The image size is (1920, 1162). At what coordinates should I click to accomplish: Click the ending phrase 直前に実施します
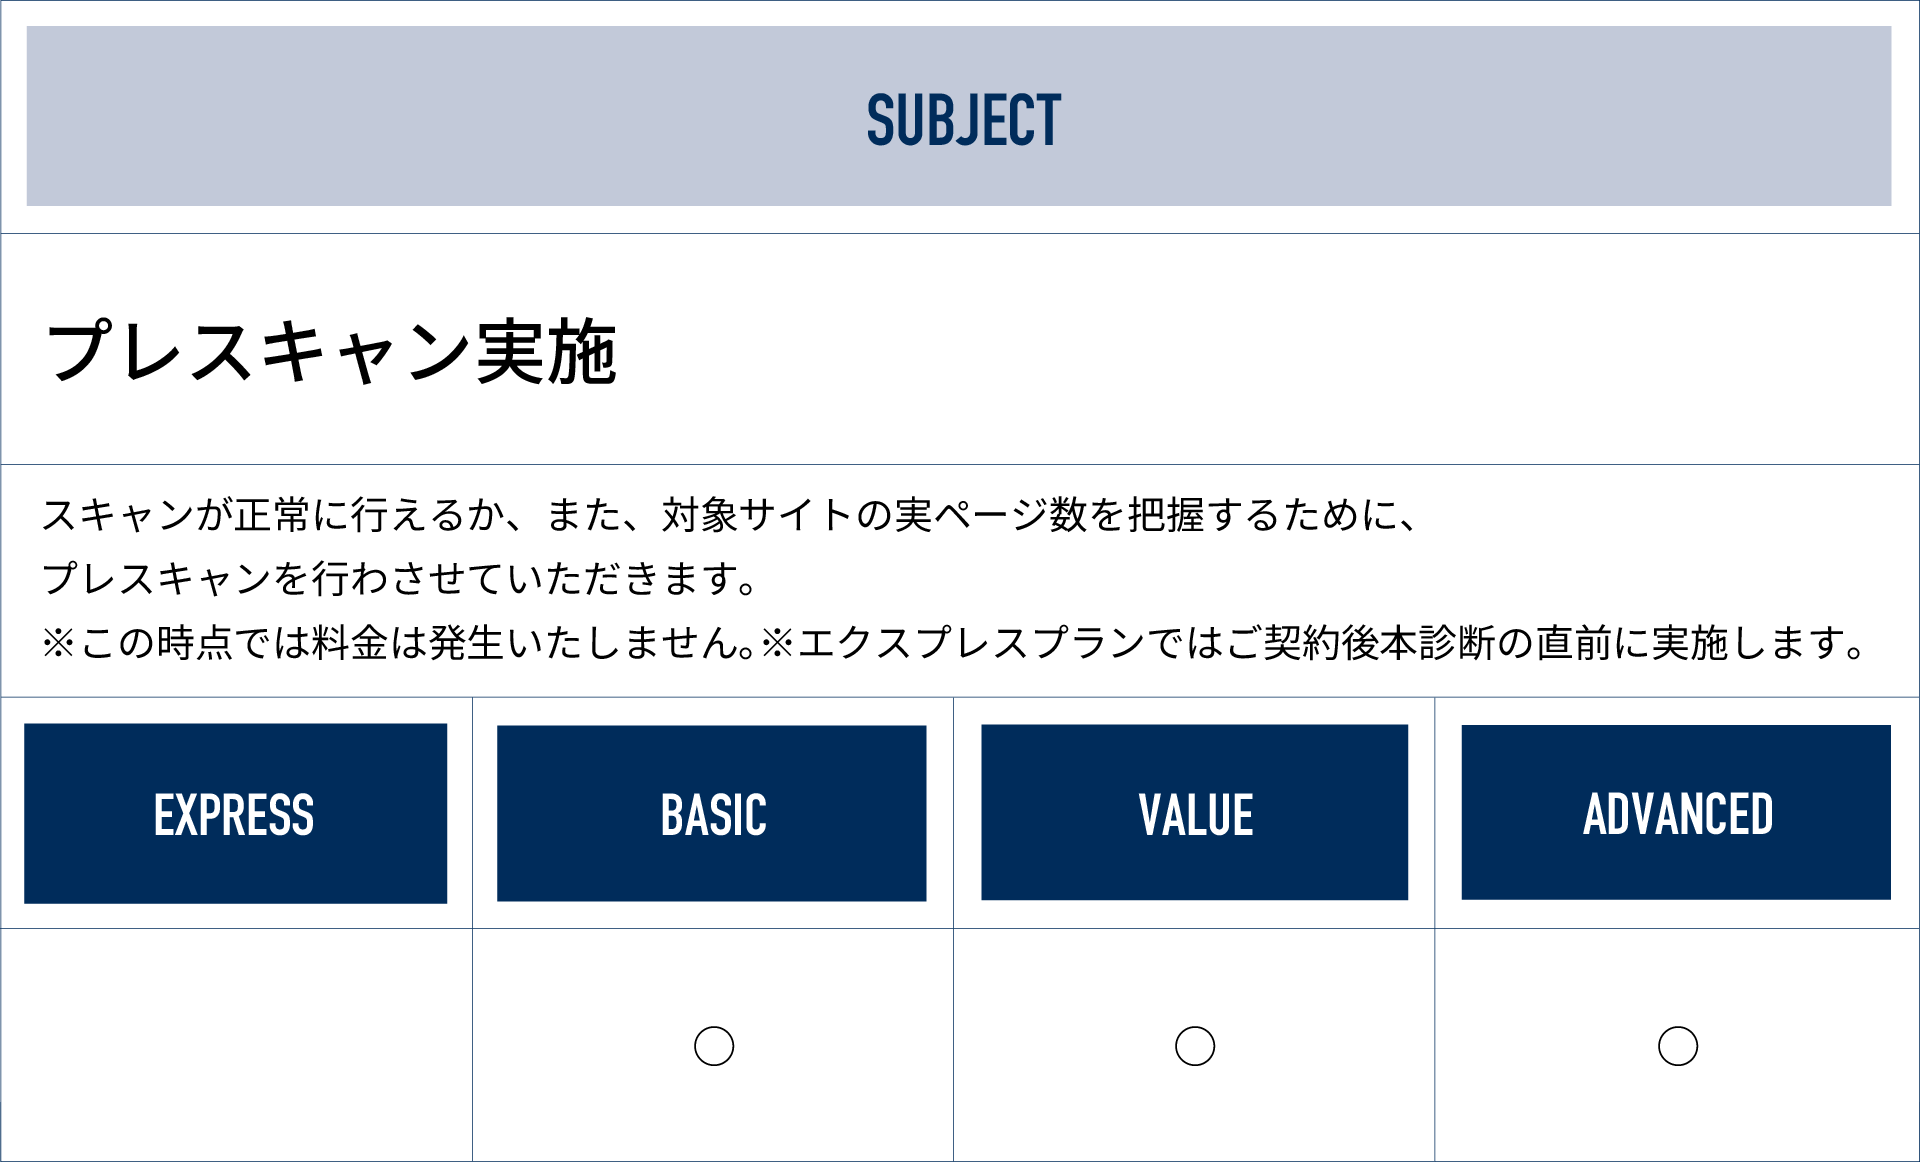pyautogui.click(x=1698, y=643)
